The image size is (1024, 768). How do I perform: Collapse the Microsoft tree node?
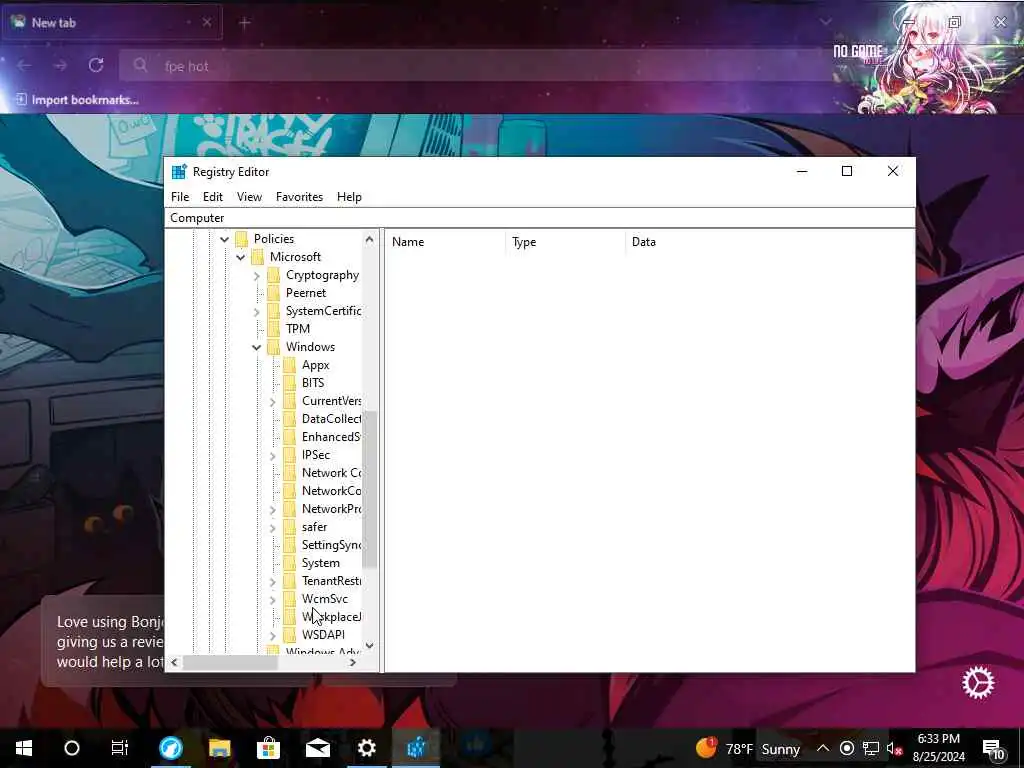click(x=240, y=257)
